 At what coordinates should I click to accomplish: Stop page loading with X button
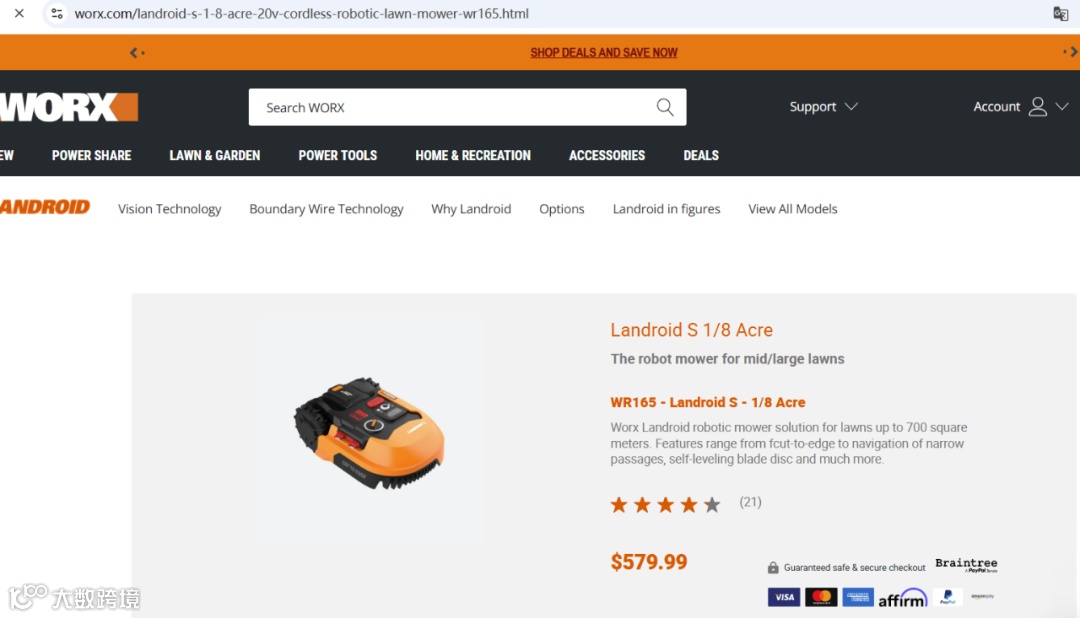pos(19,13)
